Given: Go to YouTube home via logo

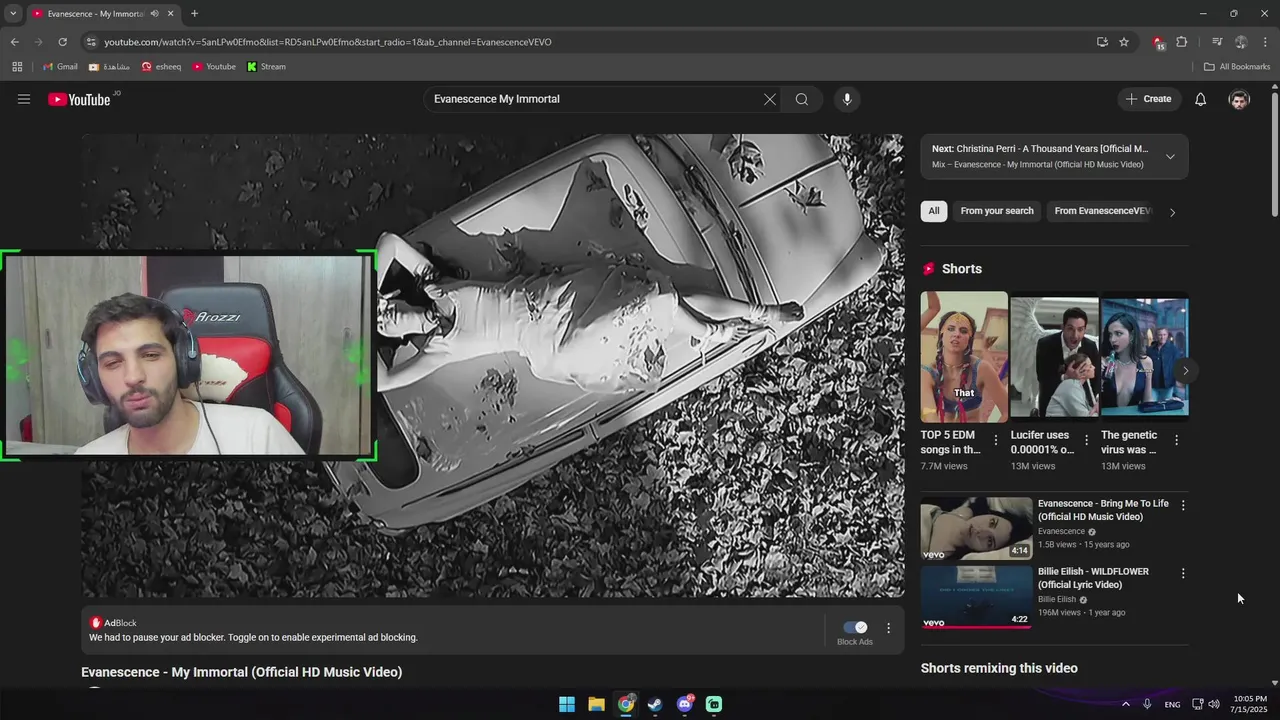Looking at the screenshot, I should (79, 99).
